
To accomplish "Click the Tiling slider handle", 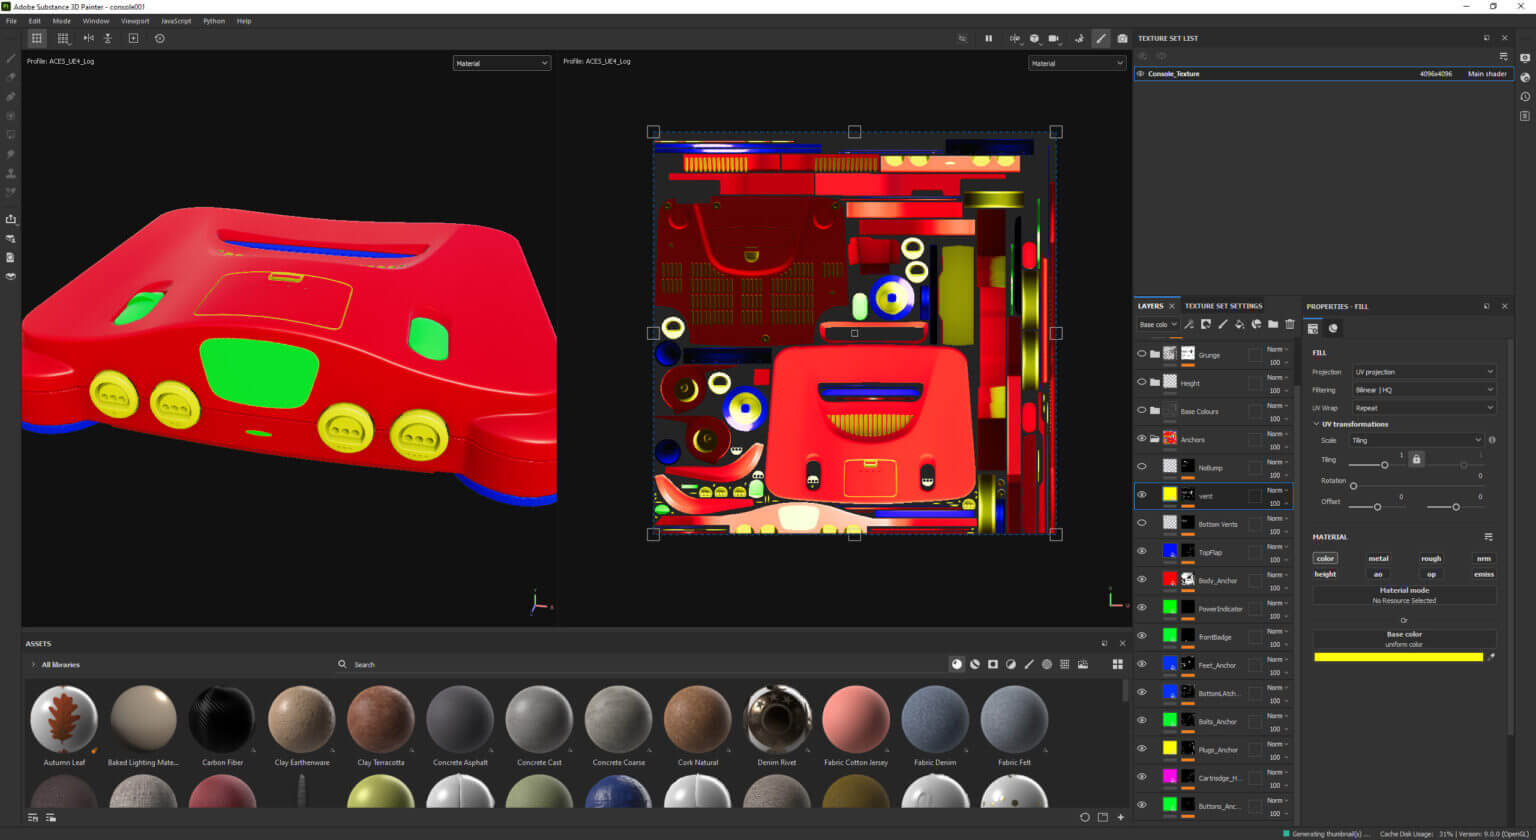I will pos(1385,465).
